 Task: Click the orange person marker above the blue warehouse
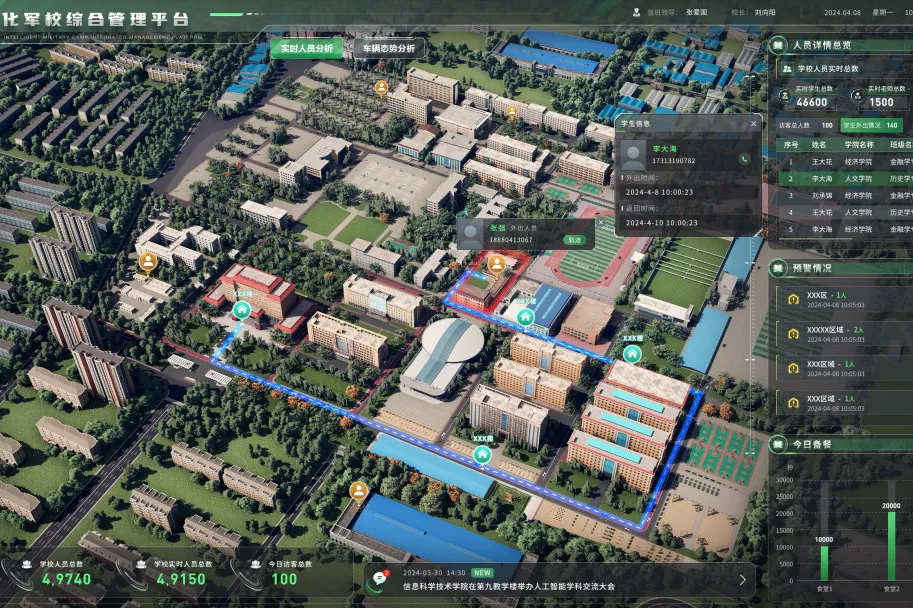coord(358,491)
